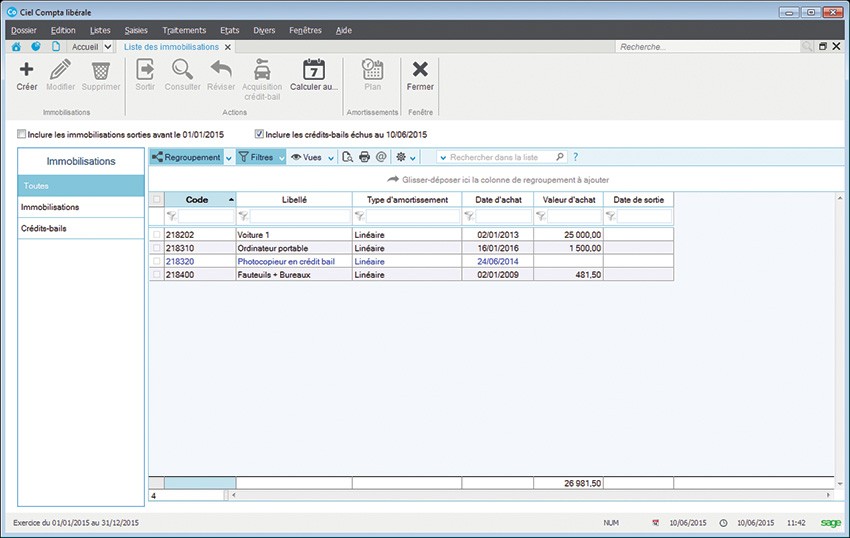Click the filter funnel under Valeur d'achat
Image resolution: width=850 pixels, height=538 pixels.
click(540, 216)
